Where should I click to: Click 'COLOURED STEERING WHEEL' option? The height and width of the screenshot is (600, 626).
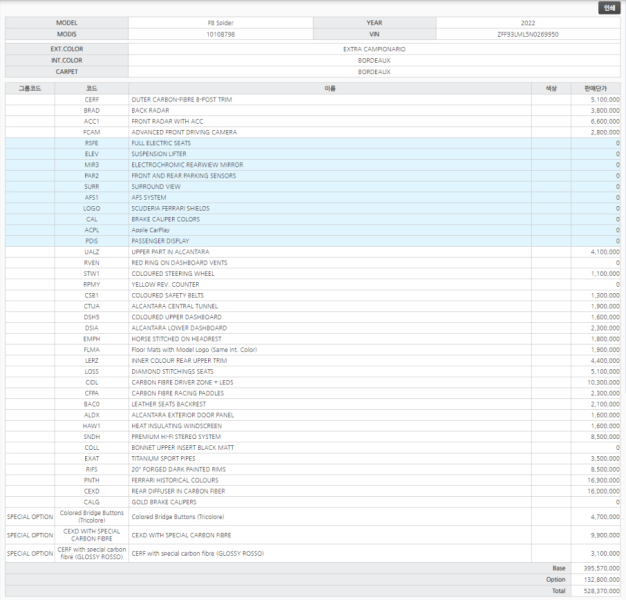click(x=173, y=273)
